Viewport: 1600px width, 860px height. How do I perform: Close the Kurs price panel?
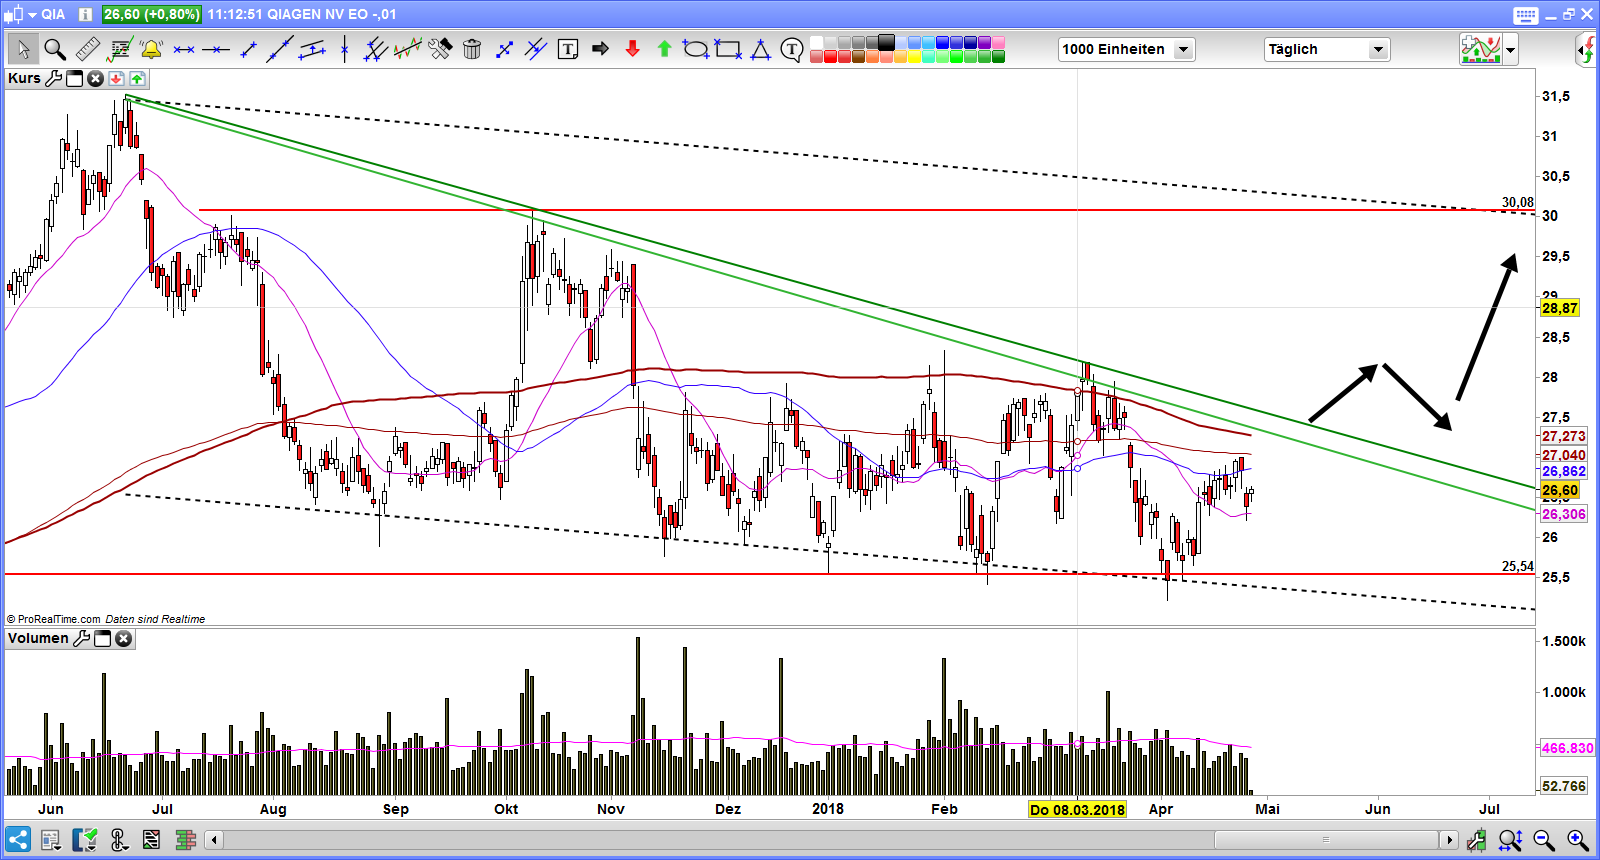95,79
